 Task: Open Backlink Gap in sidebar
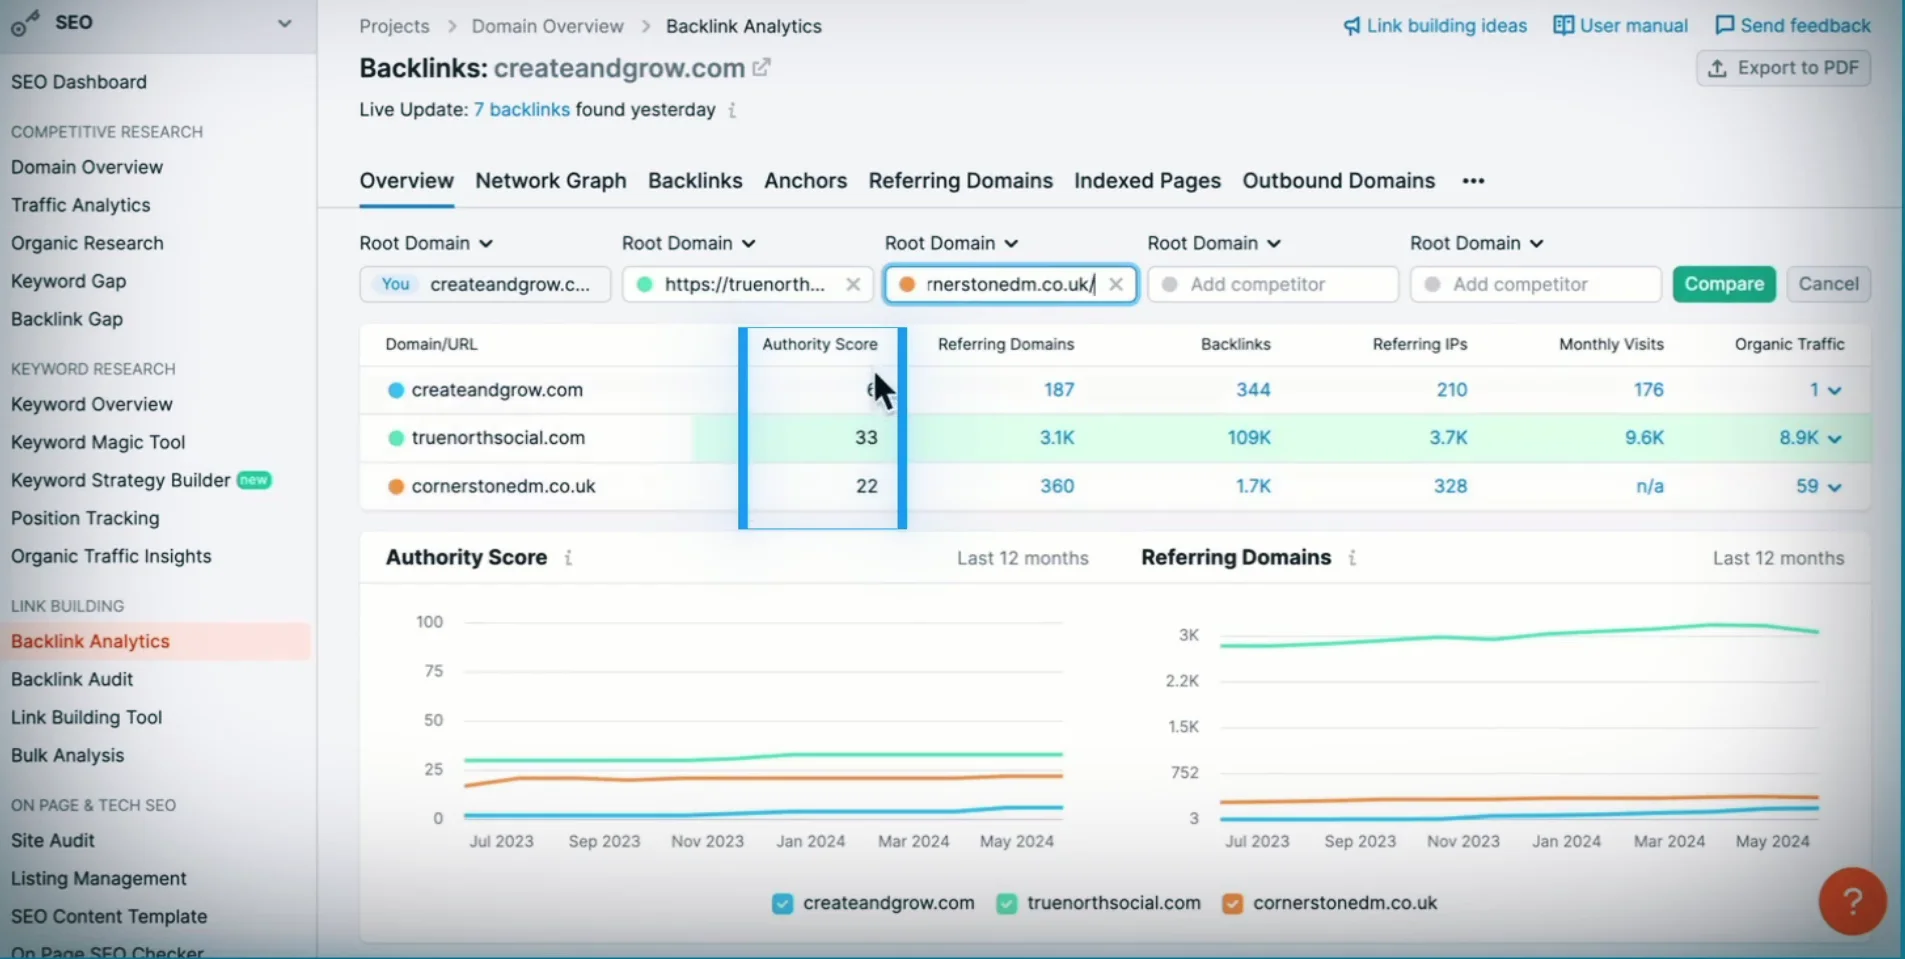click(x=67, y=319)
